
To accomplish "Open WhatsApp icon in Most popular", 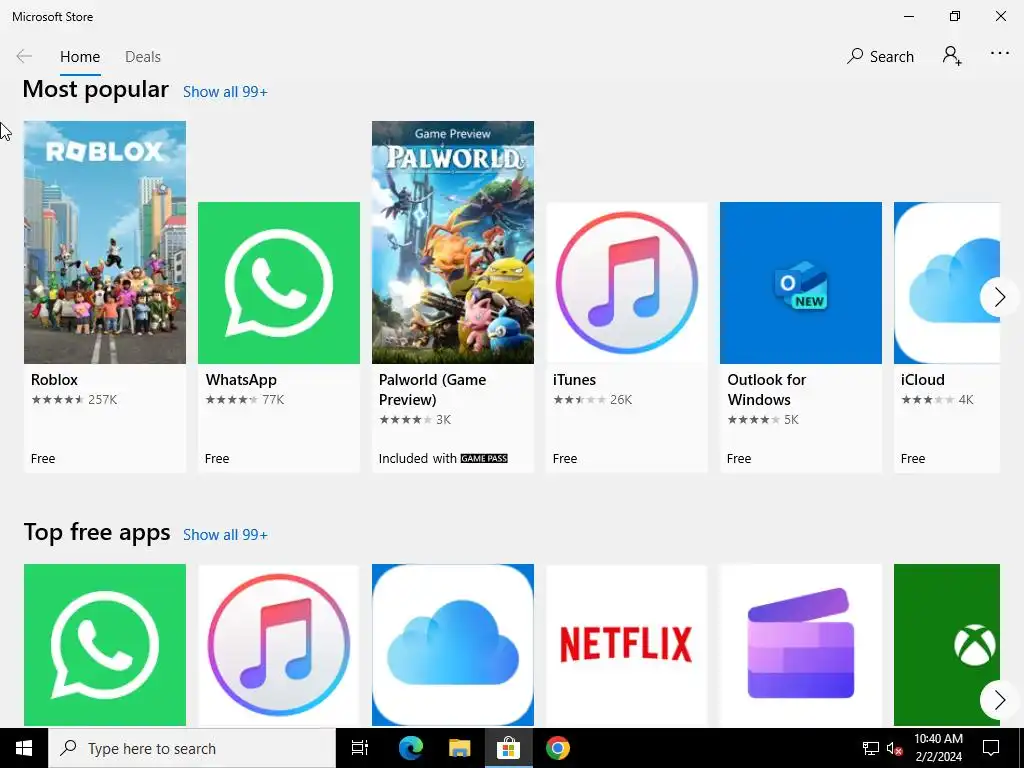I will coord(279,283).
